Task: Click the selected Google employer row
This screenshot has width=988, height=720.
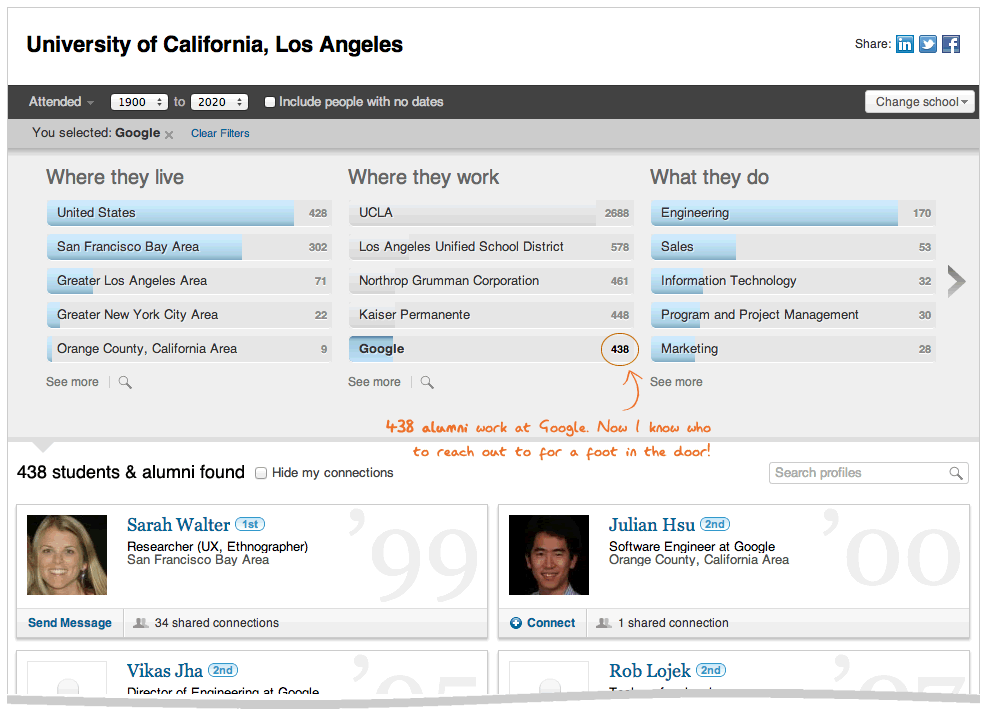Action: point(491,349)
